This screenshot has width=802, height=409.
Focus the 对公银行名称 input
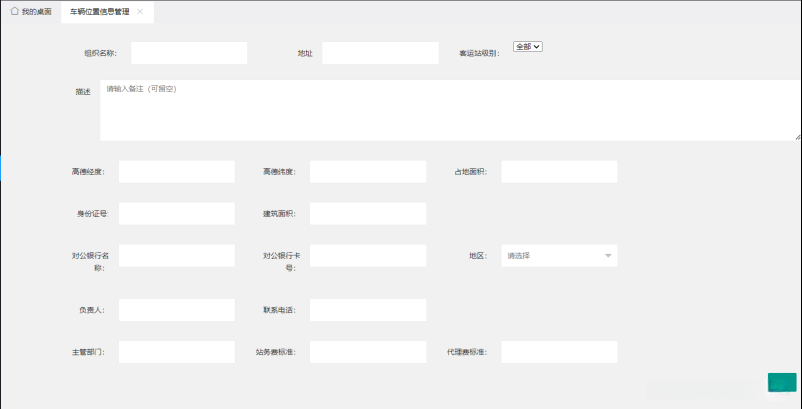pos(176,256)
